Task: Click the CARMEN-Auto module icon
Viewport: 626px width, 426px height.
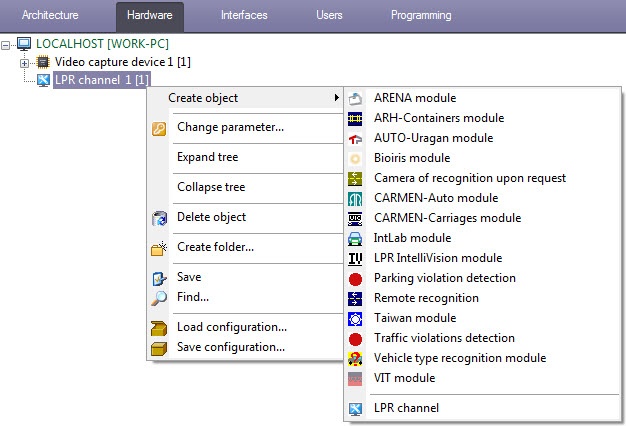Action: pos(355,198)
